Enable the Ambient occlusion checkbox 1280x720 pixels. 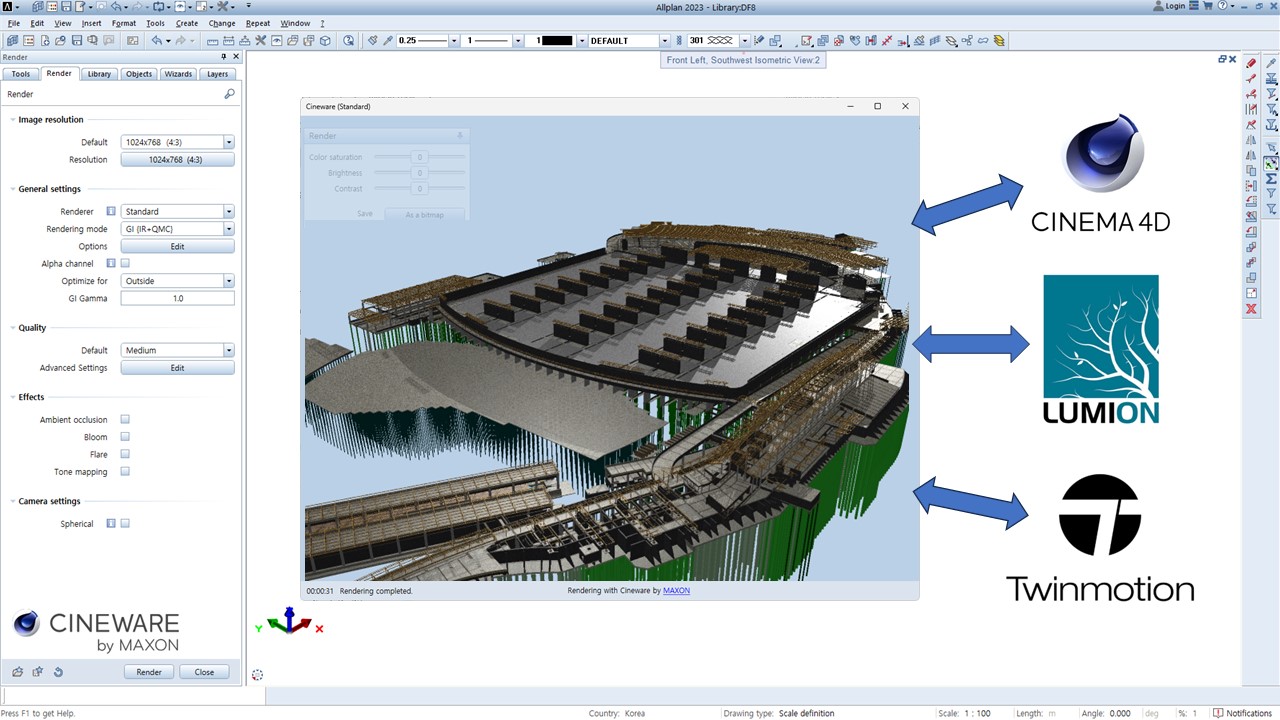click(125, 420)
